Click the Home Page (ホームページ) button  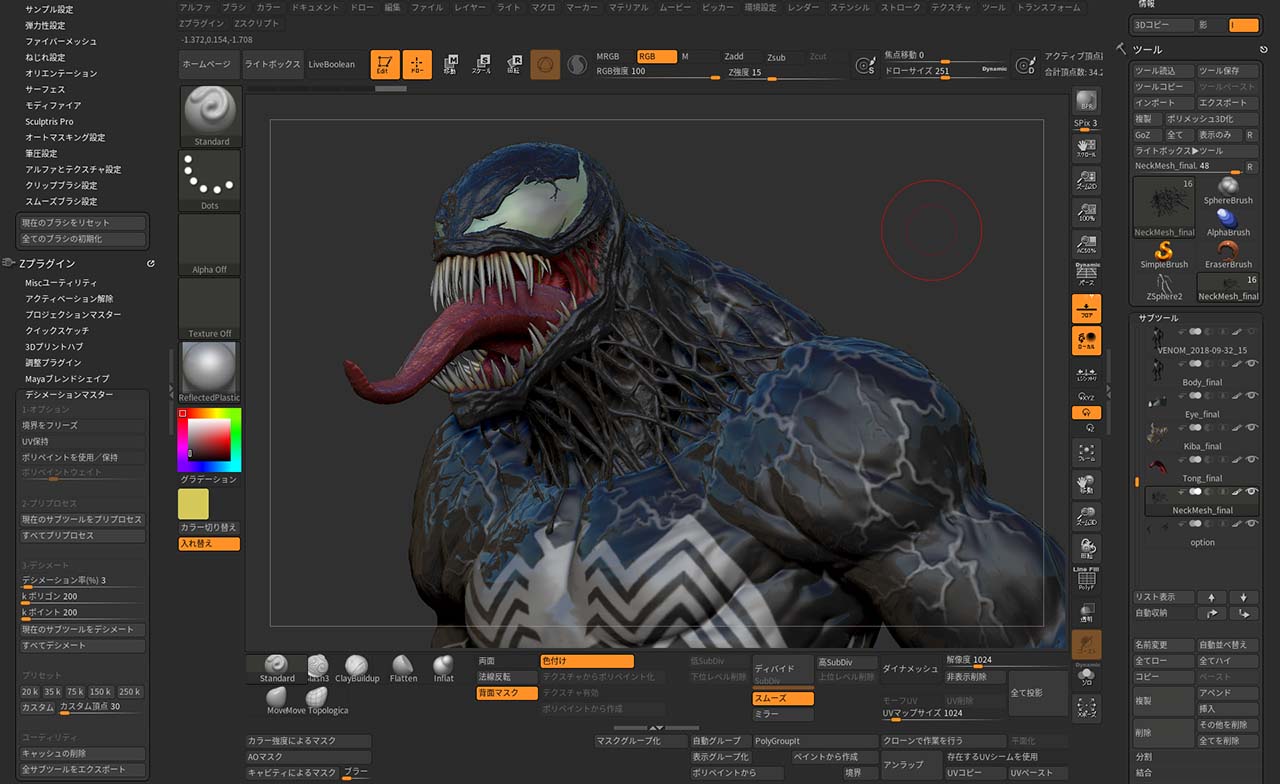pos(209,65)
